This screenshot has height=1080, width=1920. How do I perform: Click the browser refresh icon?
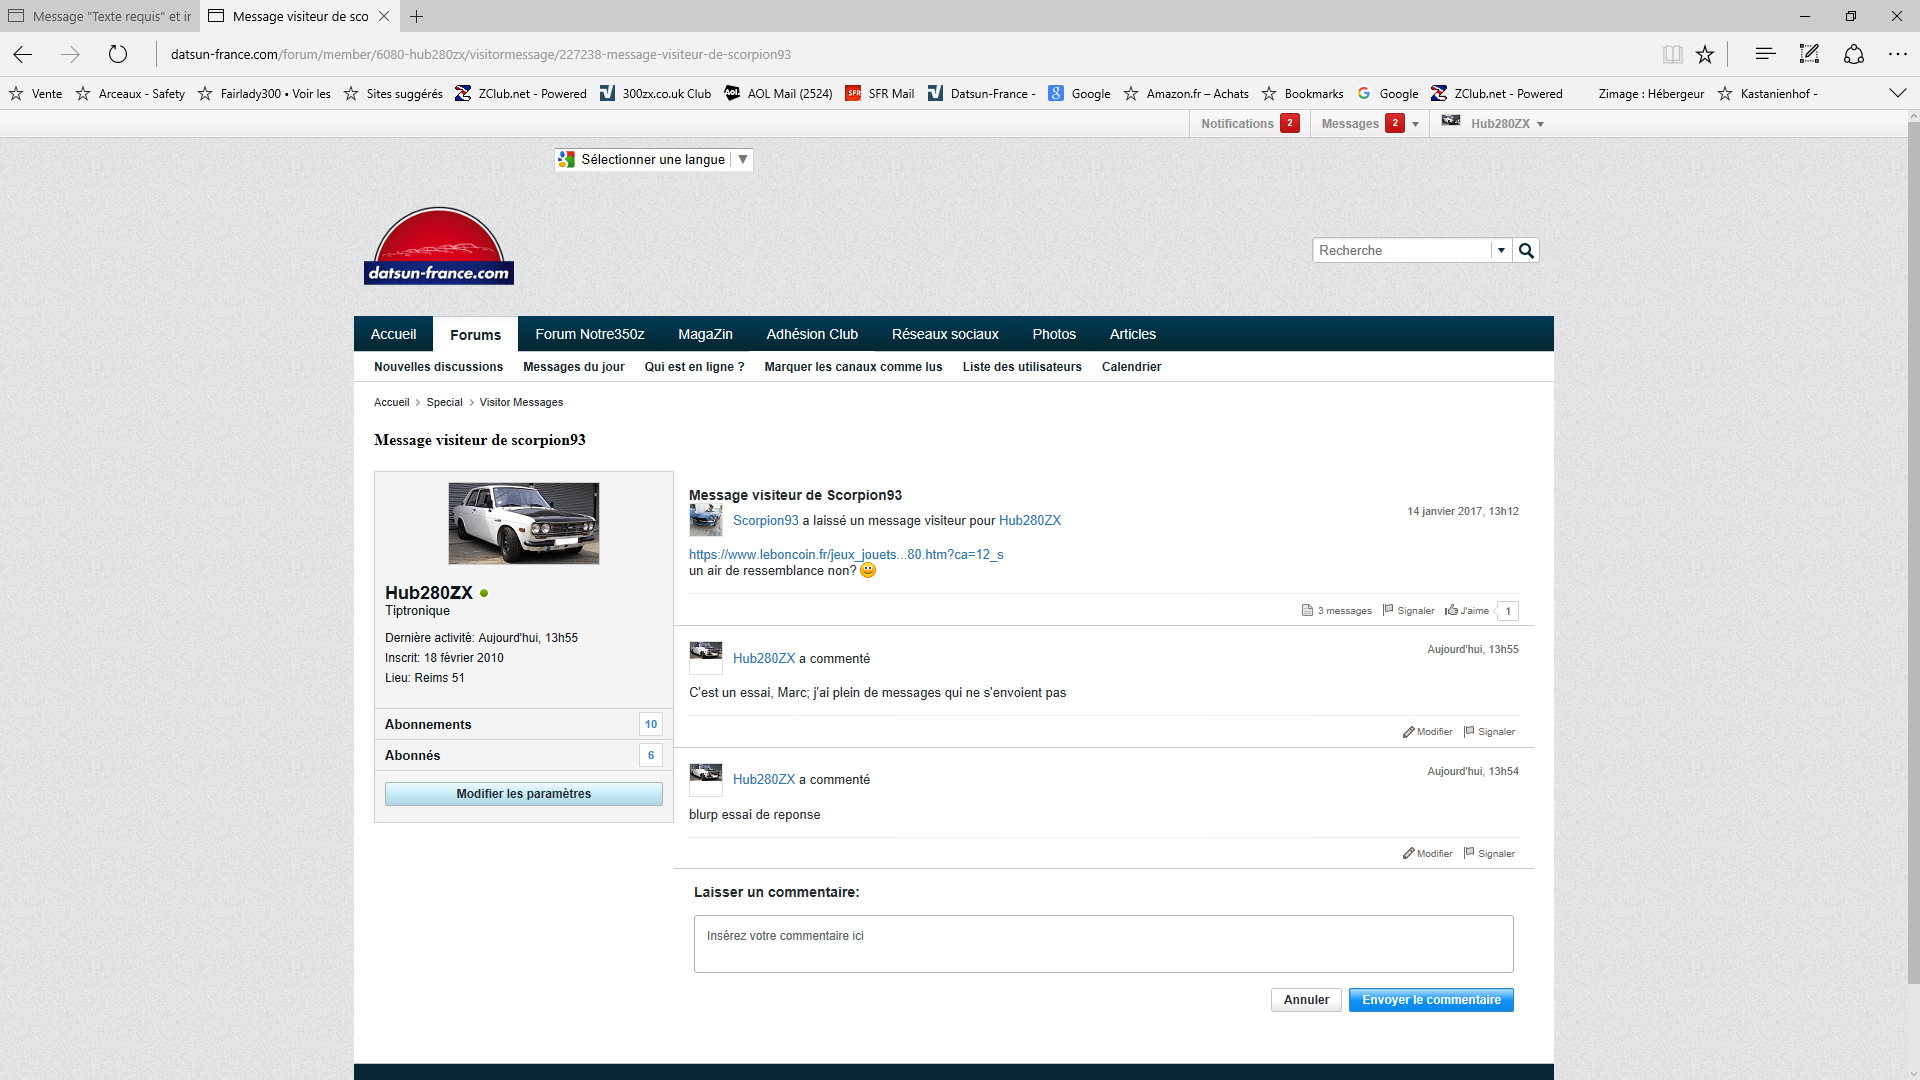click(118, 54)
